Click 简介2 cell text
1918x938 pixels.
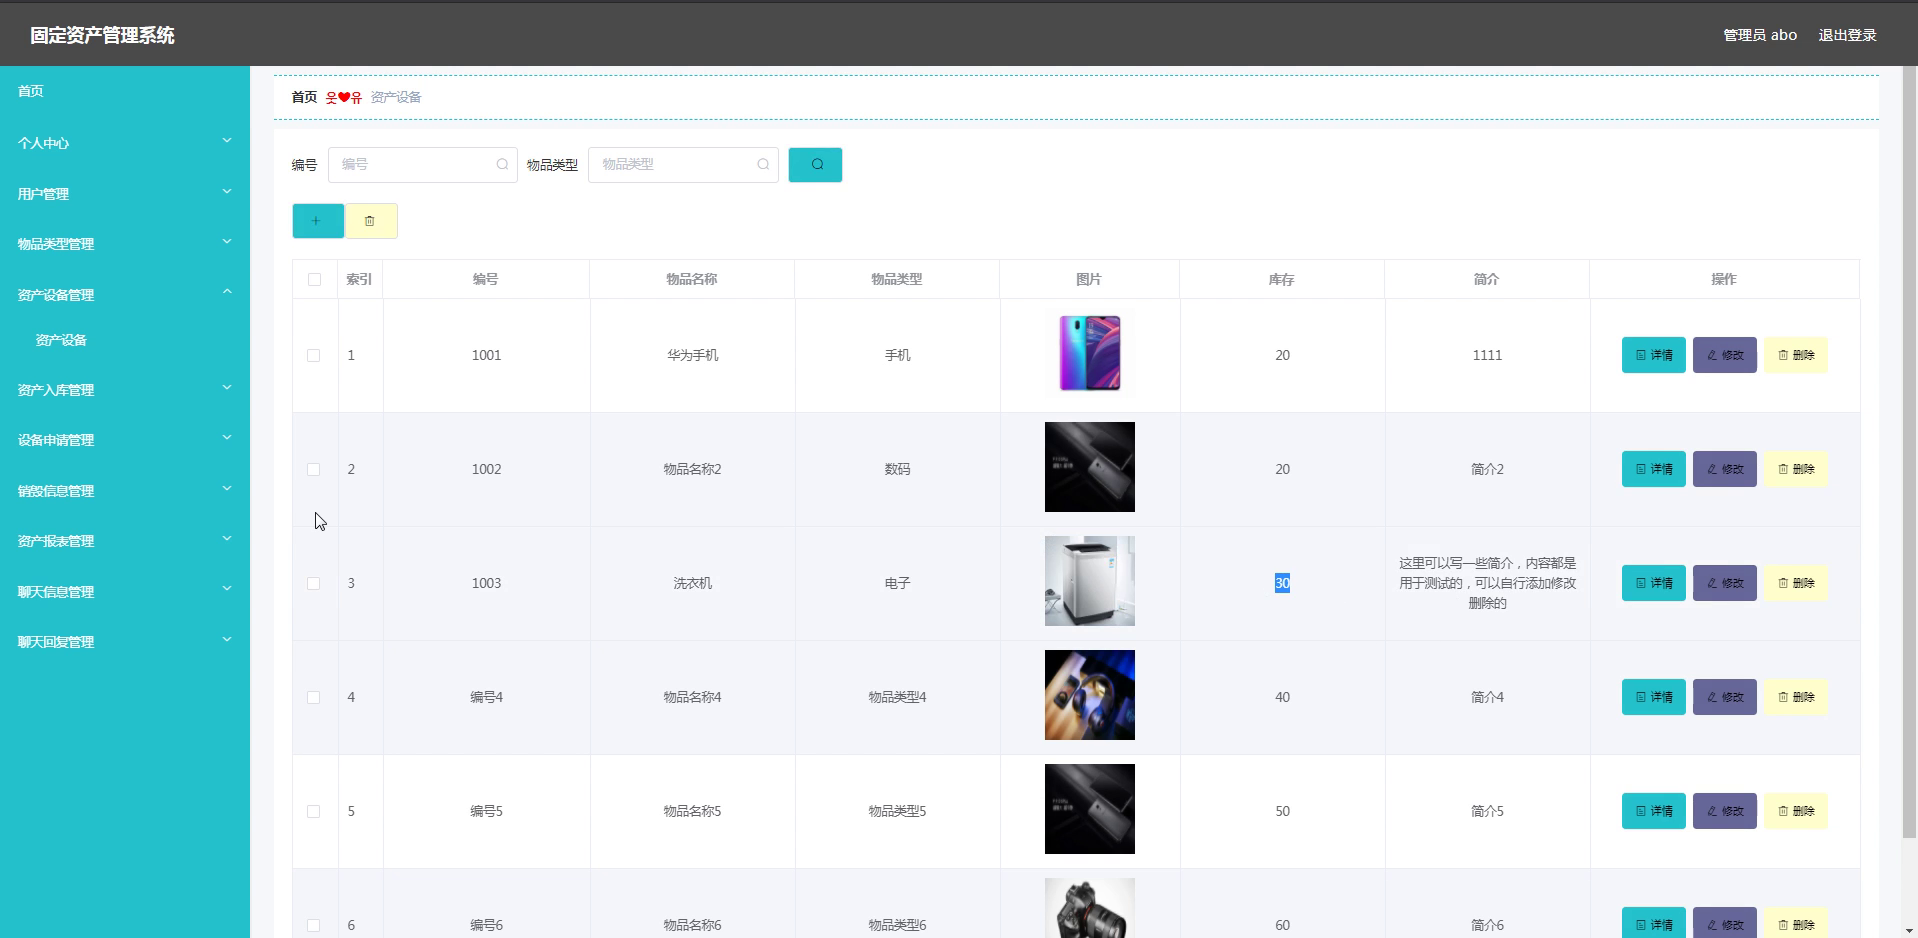click(x=1487, y=469)
